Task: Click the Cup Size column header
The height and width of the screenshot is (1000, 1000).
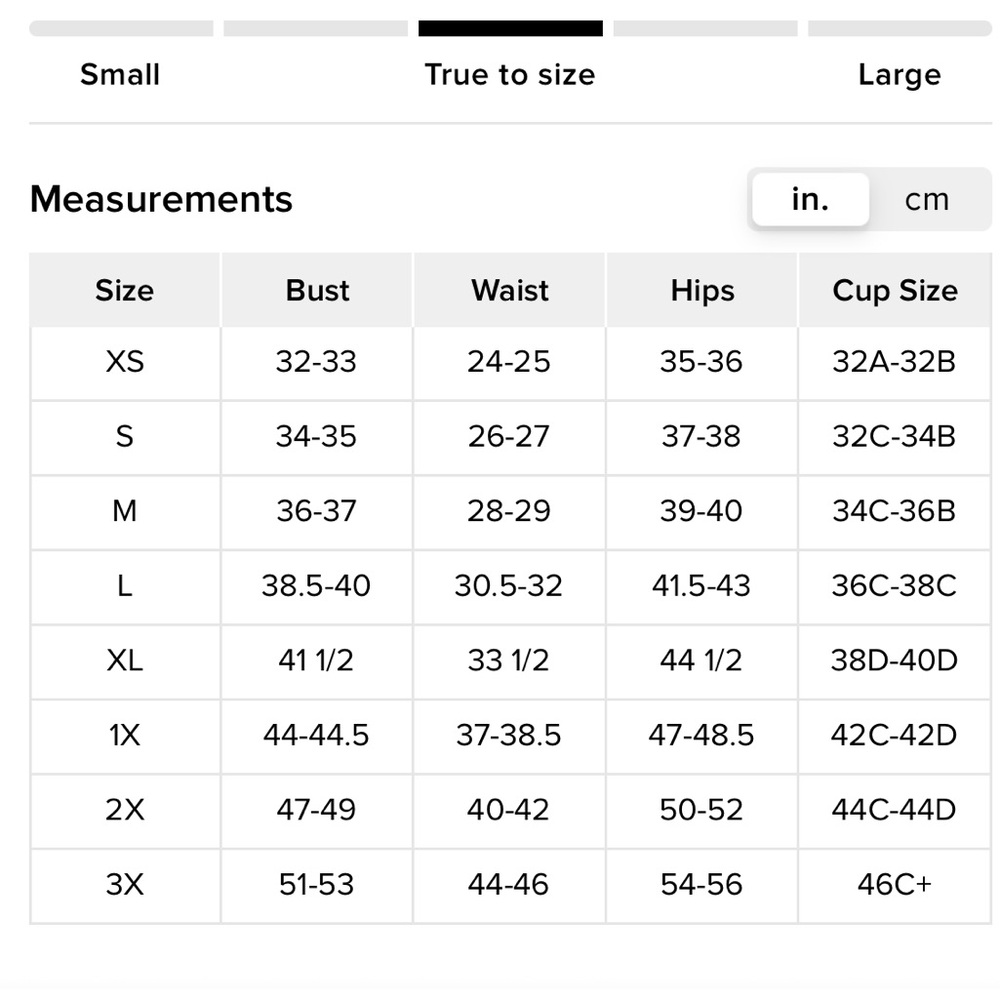Action: (x=895, y=290)
